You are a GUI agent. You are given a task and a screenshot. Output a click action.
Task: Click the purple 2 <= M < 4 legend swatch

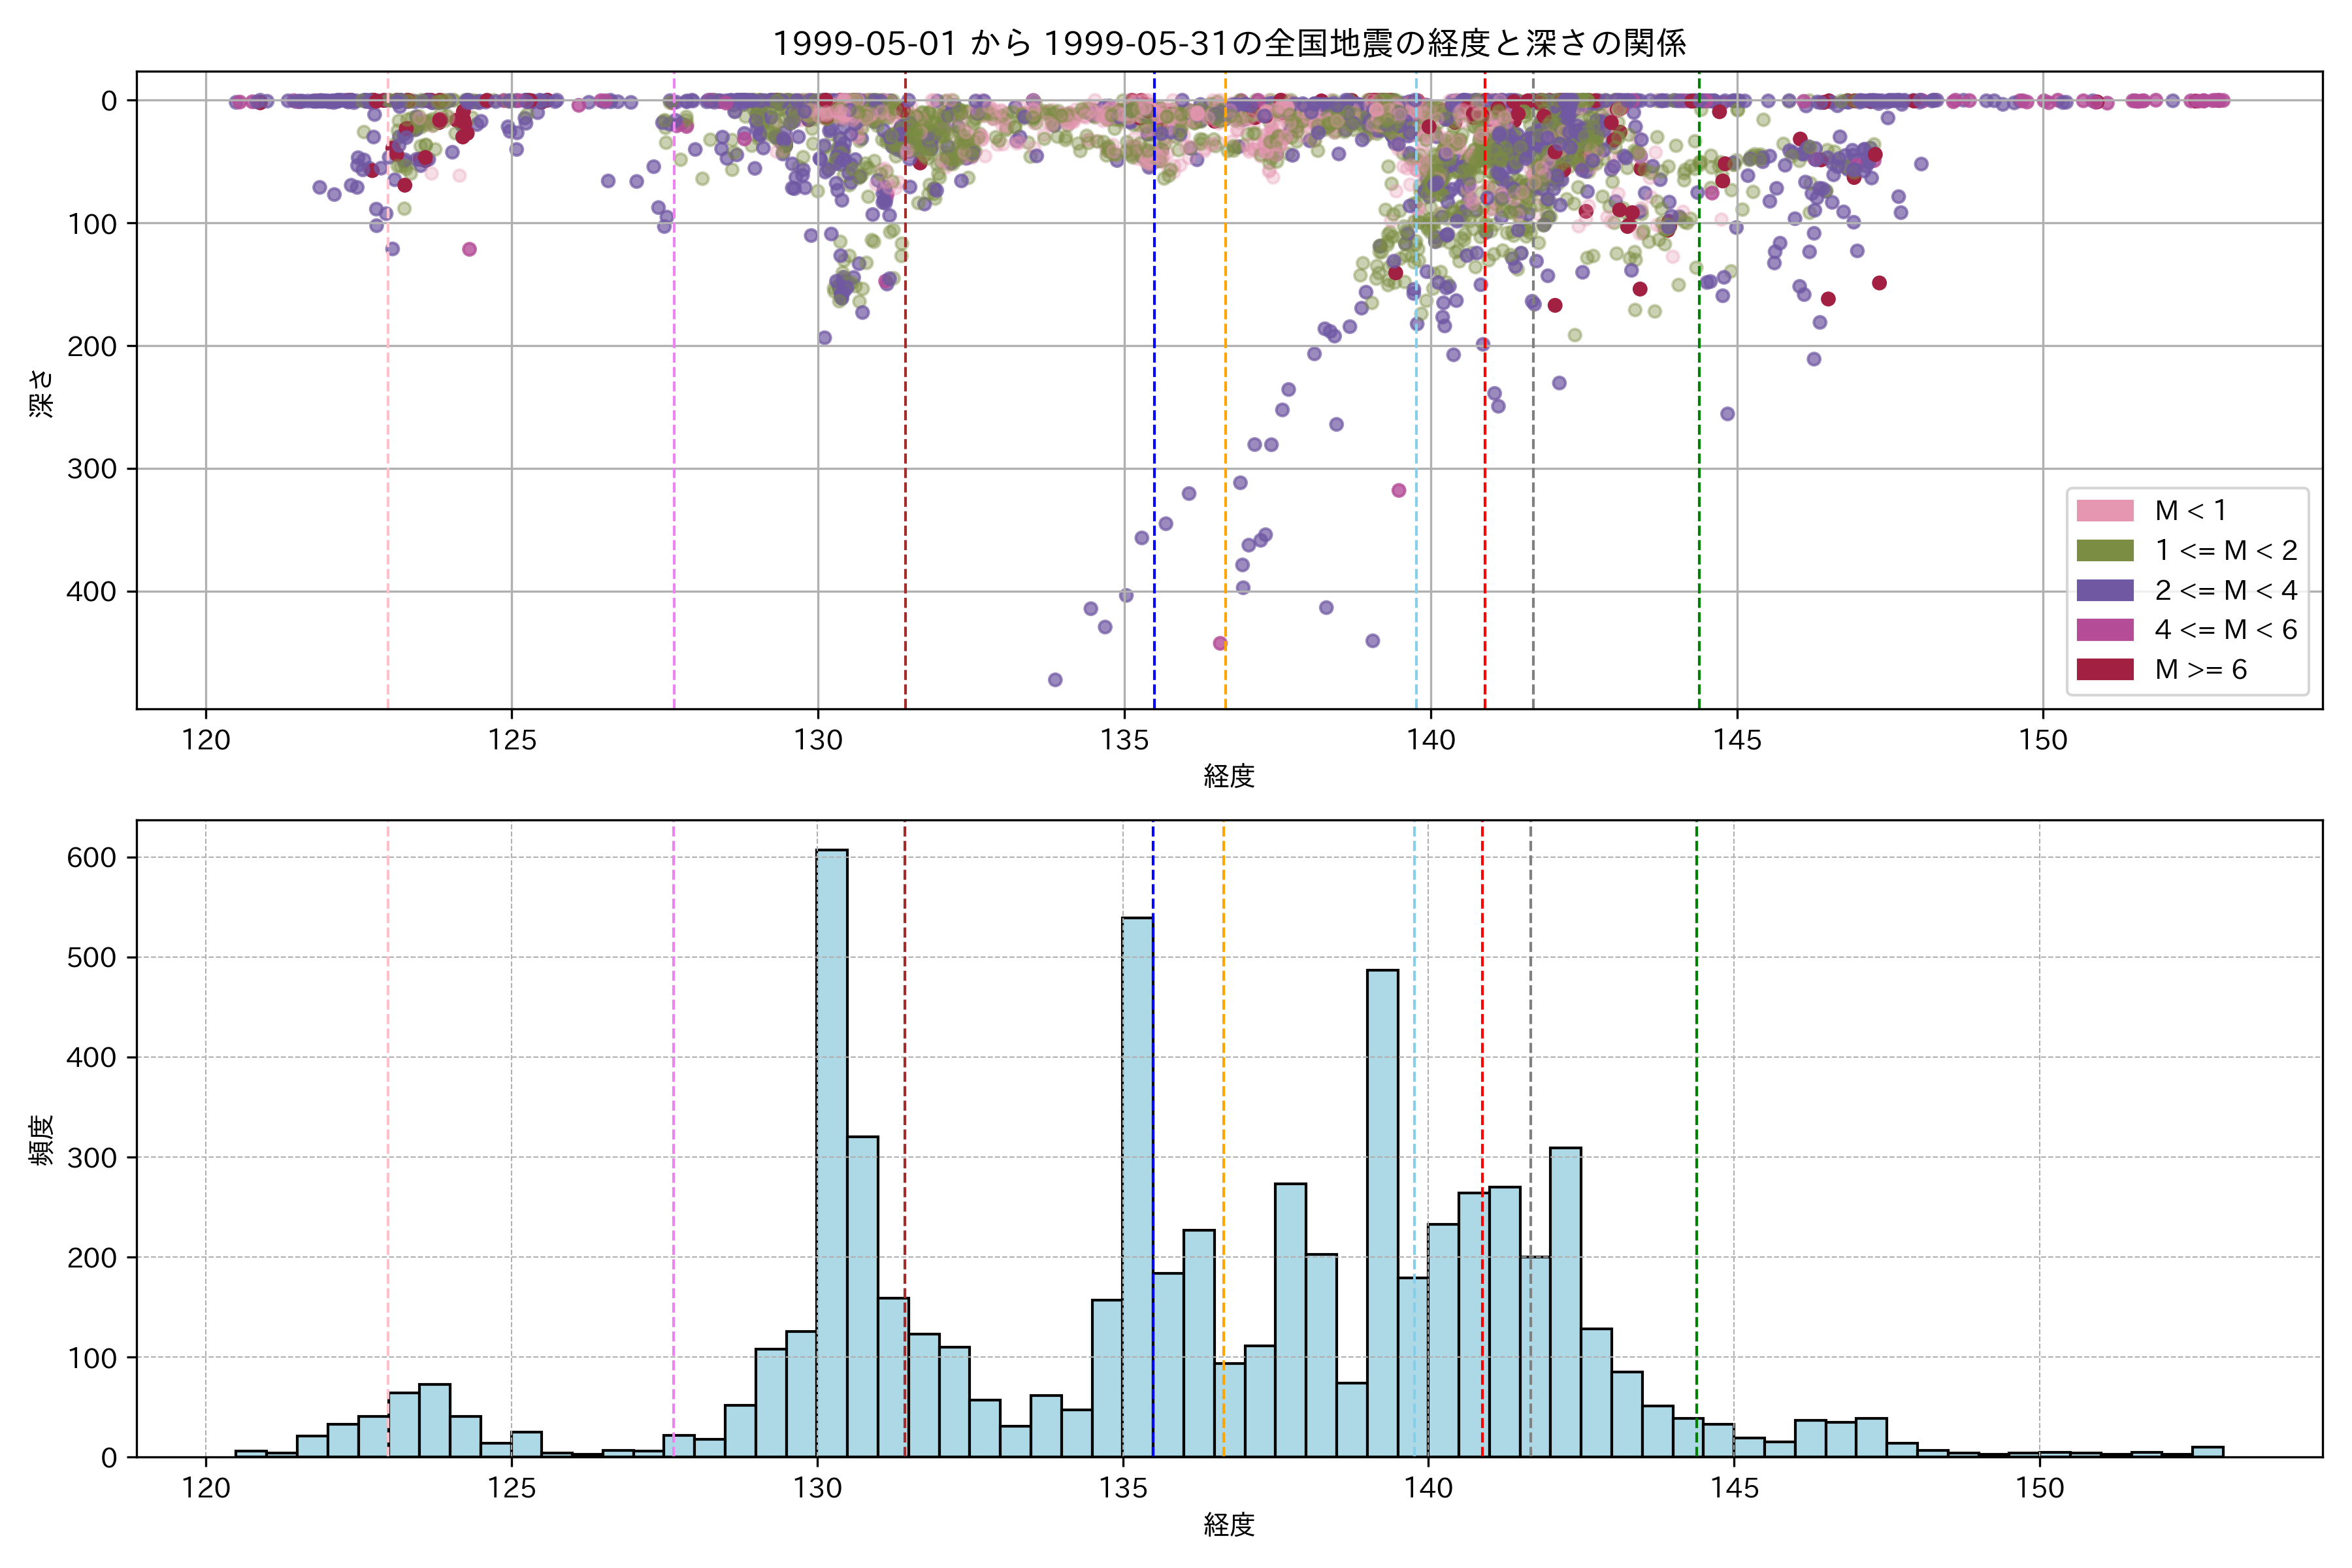point(2104,590)
